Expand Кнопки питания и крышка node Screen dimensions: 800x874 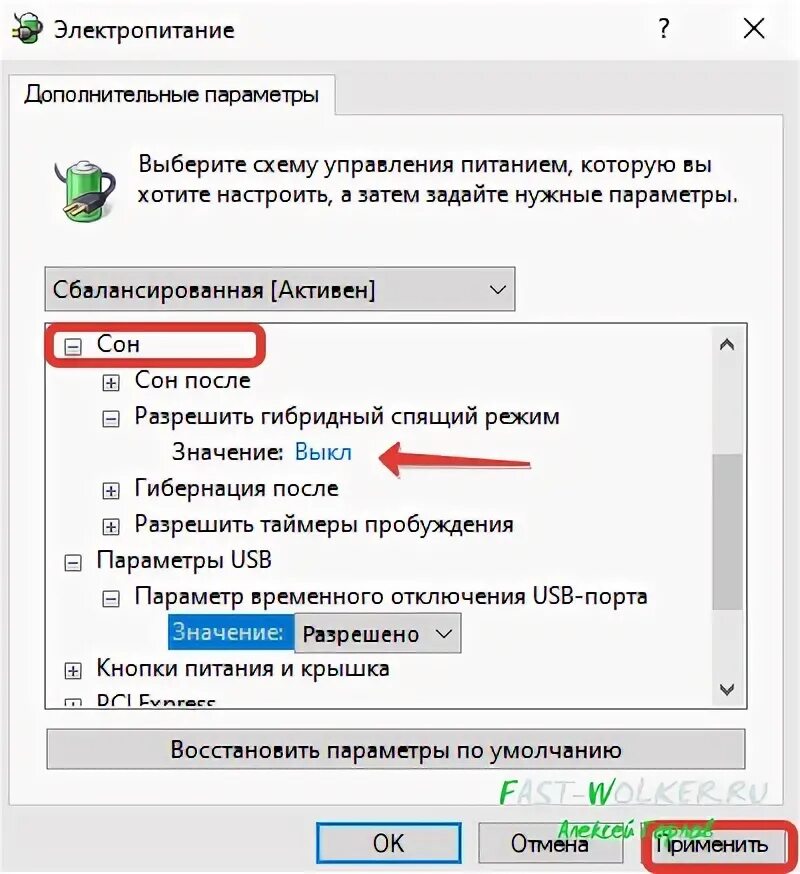(x=72, y=671)
